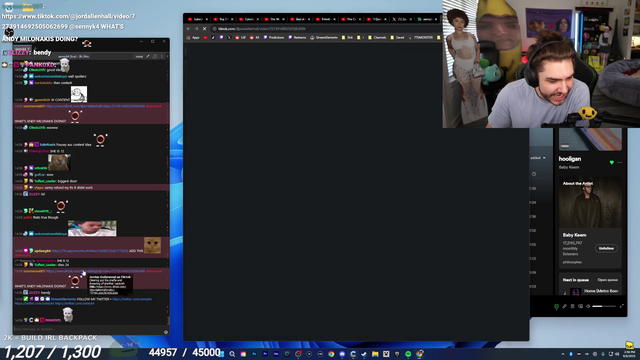Click the song title hooligan
640x360 pixels.
click(570, 159)
